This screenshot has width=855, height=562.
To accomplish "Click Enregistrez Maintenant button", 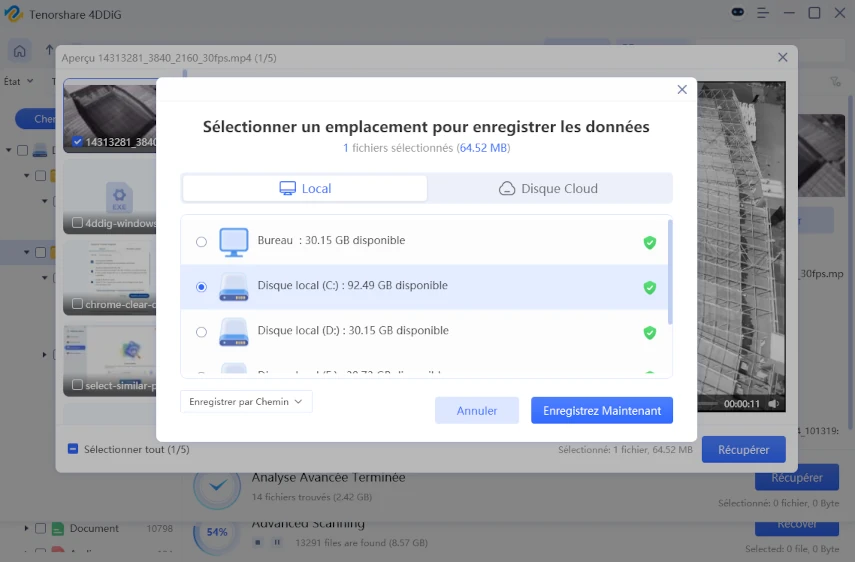I will [601, 410].
